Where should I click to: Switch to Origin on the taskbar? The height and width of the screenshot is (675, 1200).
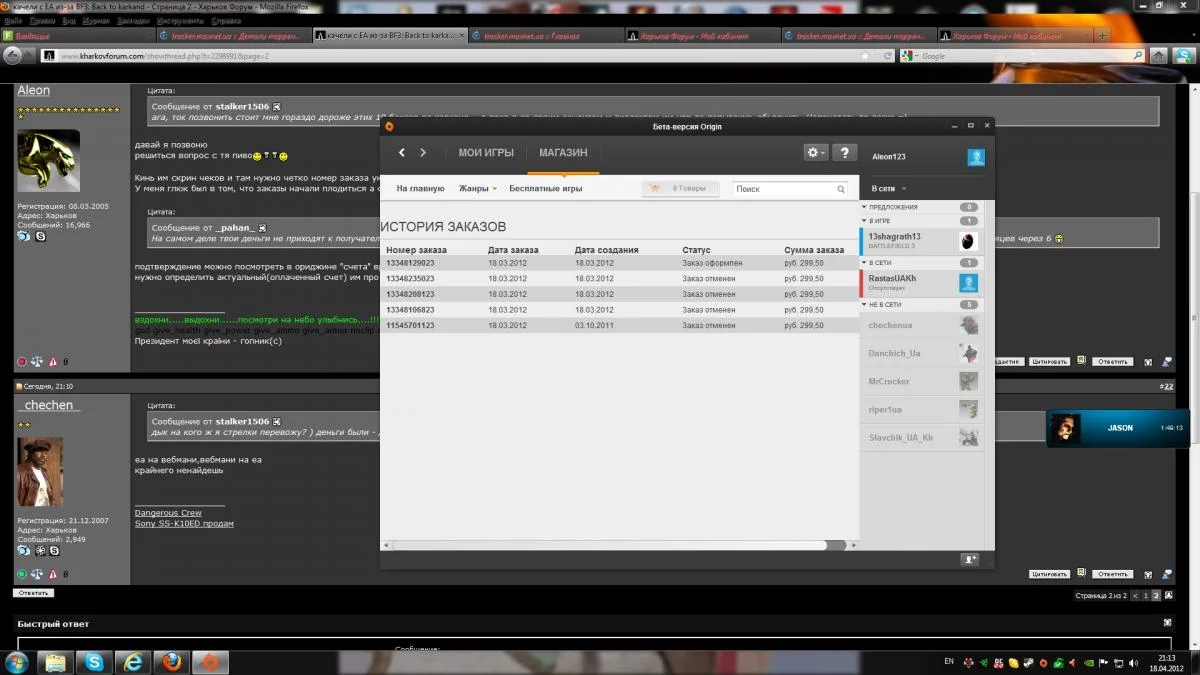coord(210,662)
